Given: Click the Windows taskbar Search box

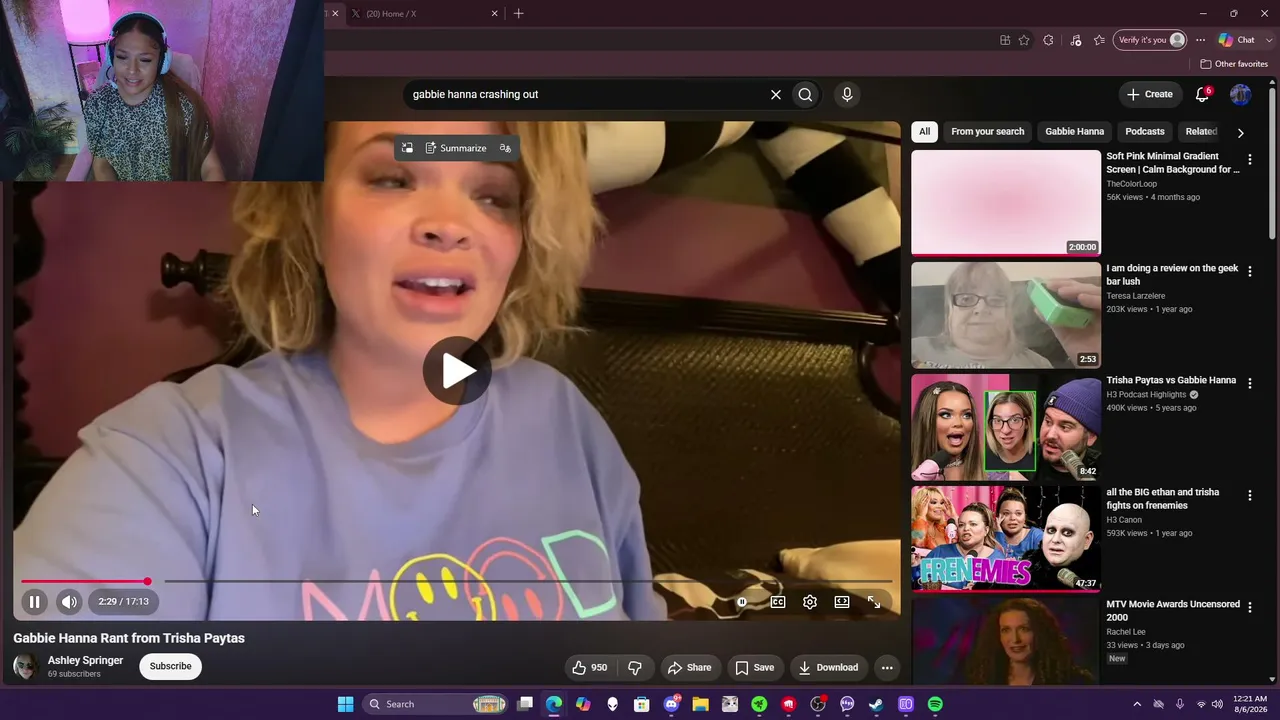Looking at the screenshot, I should click(x=435, y=704).
